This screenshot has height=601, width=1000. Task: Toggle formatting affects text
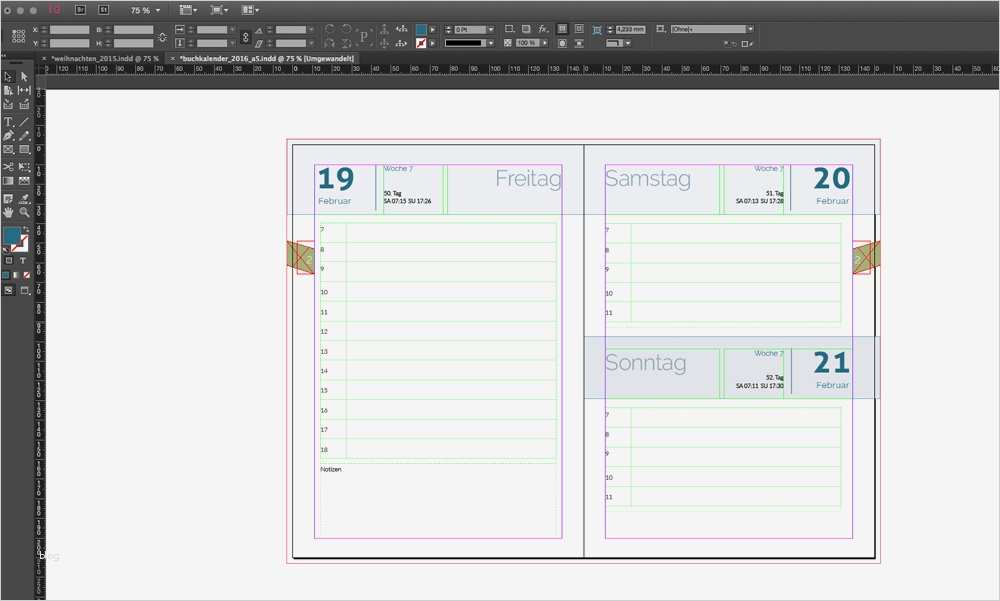point(23,260)
